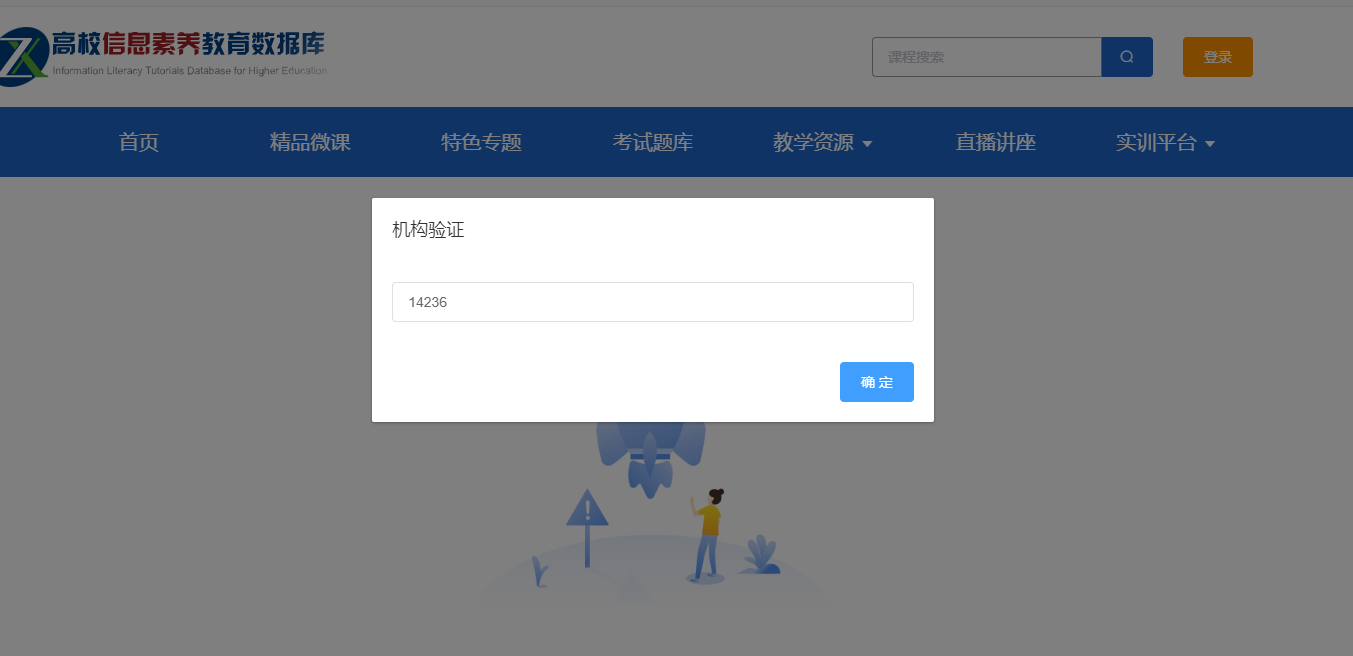Click the 课程搜索 search input field
This screenshot has width=1353, height=656.
click(987, 57)
